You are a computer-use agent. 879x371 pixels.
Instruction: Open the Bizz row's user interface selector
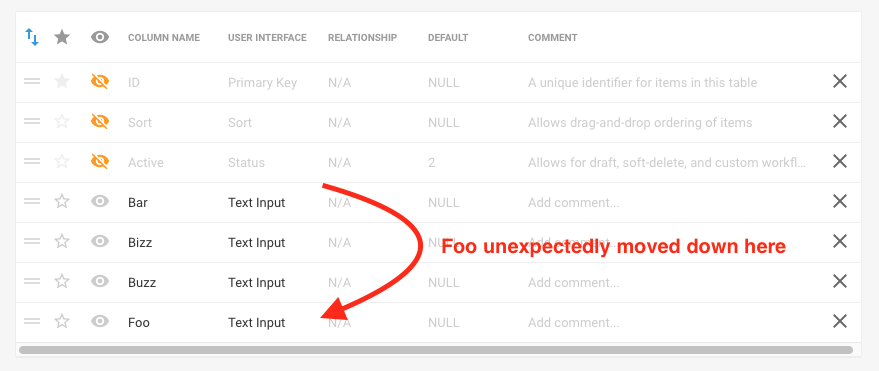256,243
